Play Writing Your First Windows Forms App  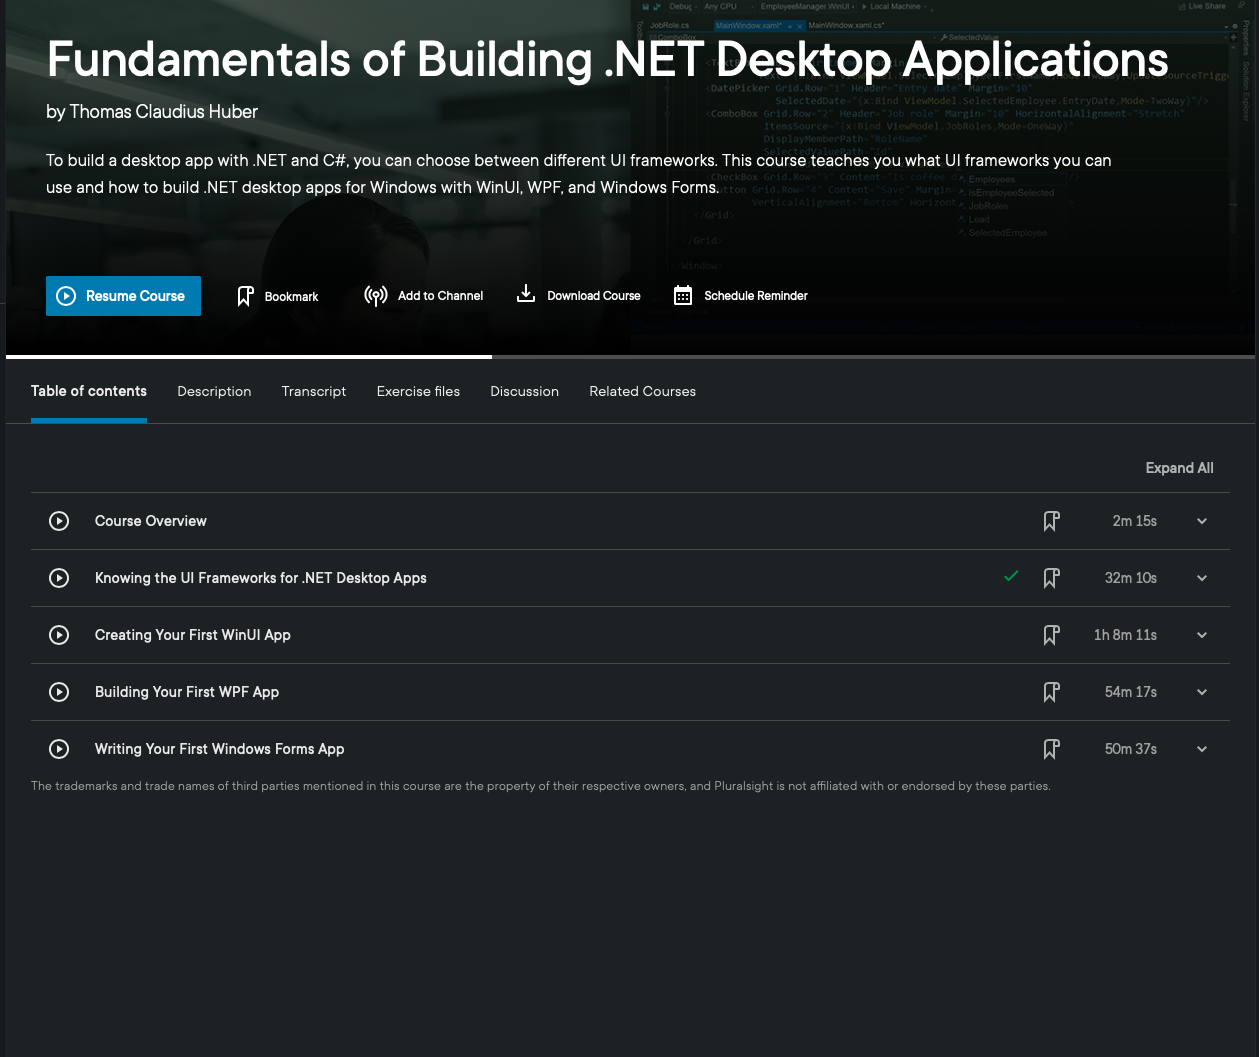pyautogui.click(x=59, y=749)
